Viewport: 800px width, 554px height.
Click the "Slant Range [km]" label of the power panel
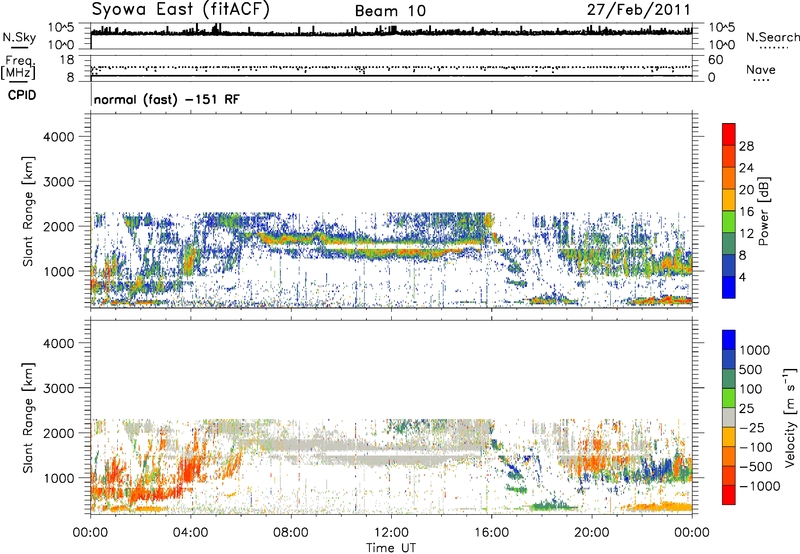[x=28, y=211]
